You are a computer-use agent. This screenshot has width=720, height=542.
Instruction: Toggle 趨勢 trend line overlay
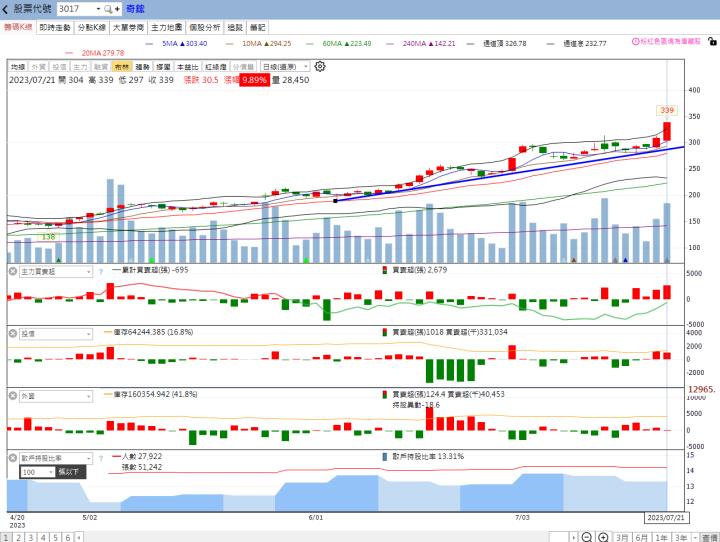(143, 67)
